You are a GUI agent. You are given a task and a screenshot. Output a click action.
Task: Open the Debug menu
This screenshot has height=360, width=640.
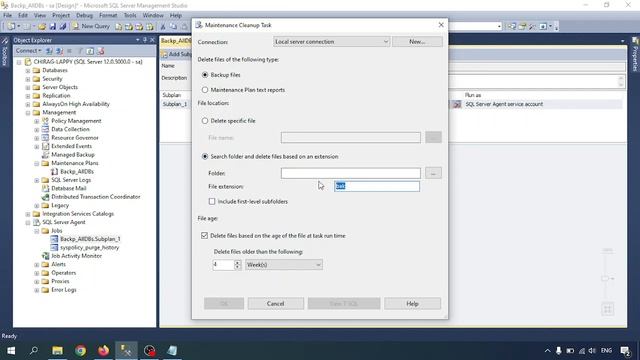click(84, 16)
